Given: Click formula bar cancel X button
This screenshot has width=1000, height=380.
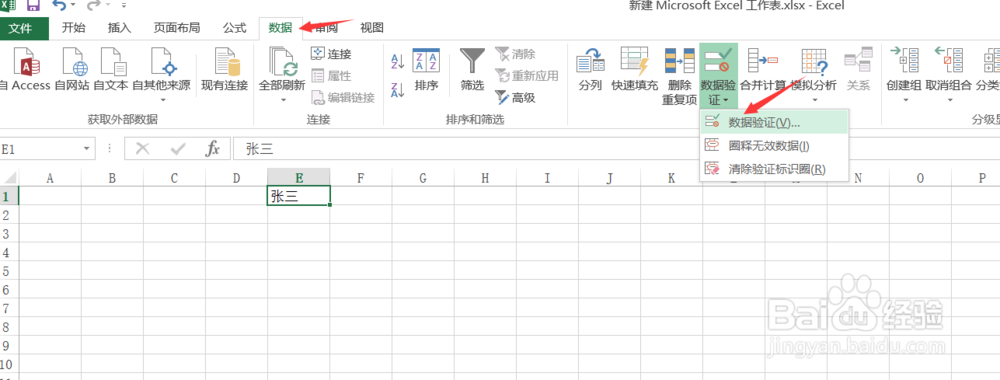Looking at the screenshot, I should pos(143,149).
